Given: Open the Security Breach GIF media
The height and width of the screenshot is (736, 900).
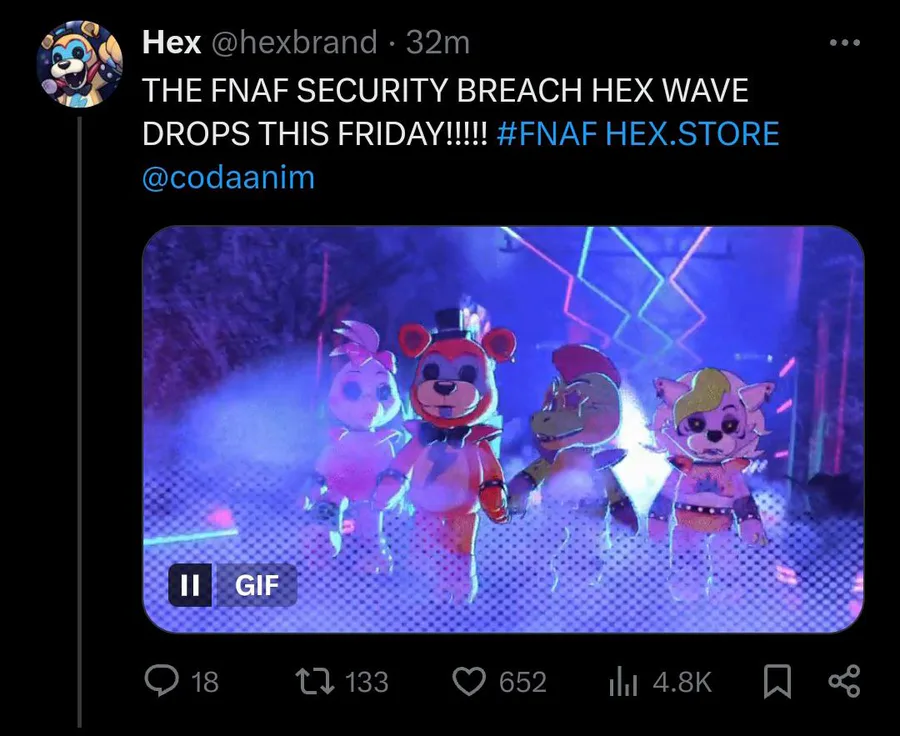Looking at the screenshot, I should (503, 429).
